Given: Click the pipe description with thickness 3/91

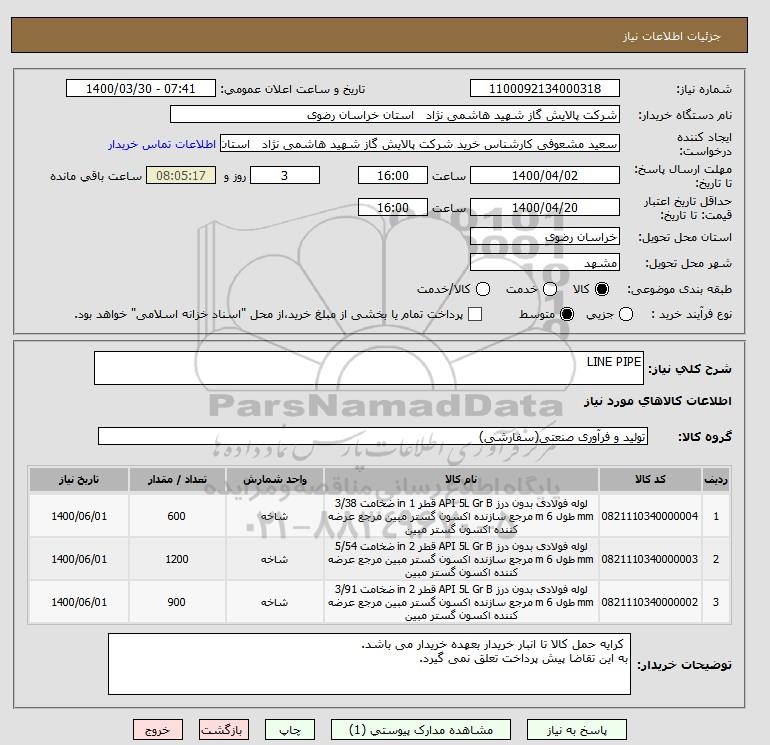Looking at the screenshot, I should click(x=461, y=602).
